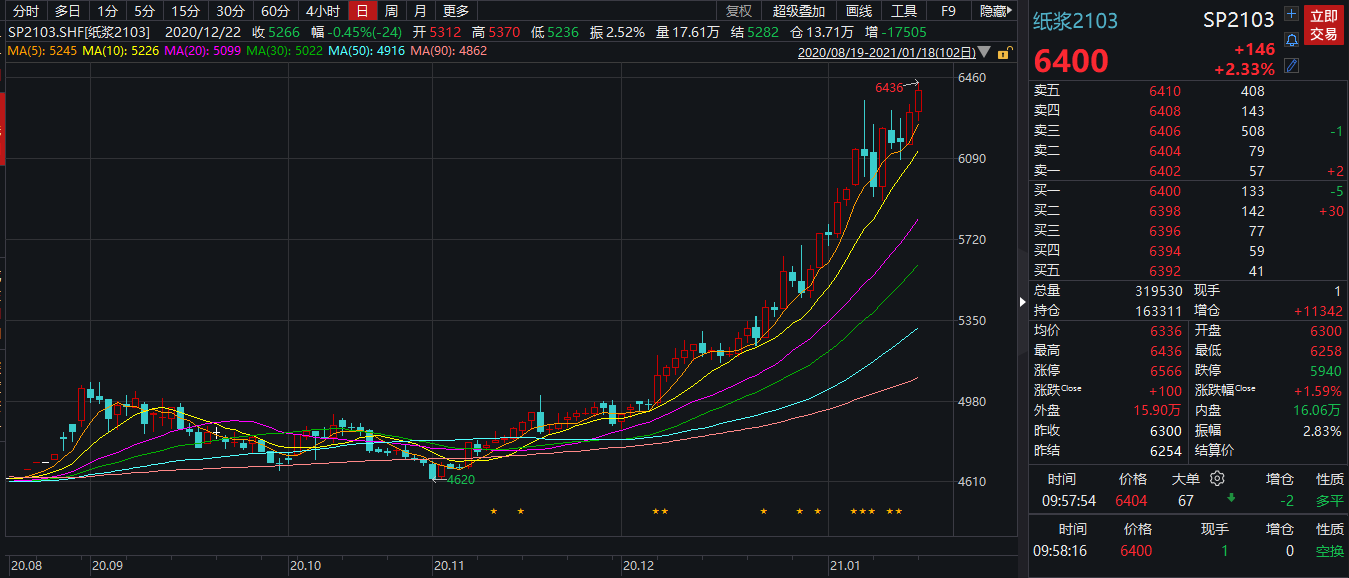The height and width of the screenshot is (578, 1349).
Task: Open the 大单 gear settings icon
Action: [1217, 478]
